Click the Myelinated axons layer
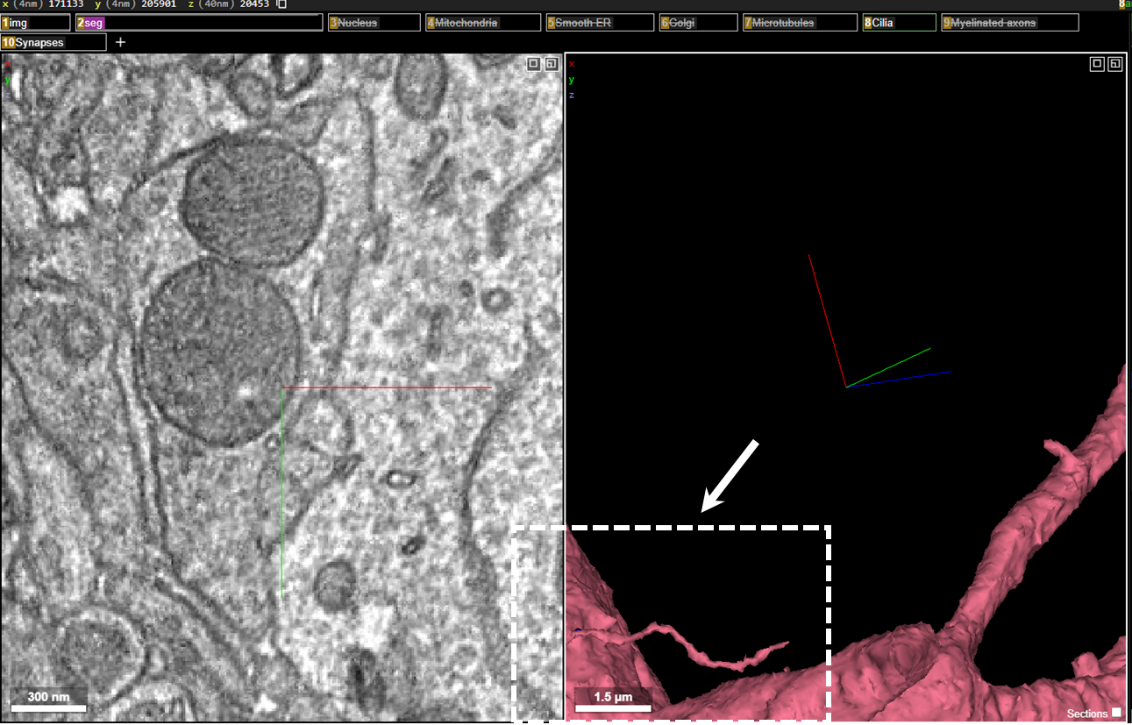Screen dimensions: 1132x725 pos(1010,23)
